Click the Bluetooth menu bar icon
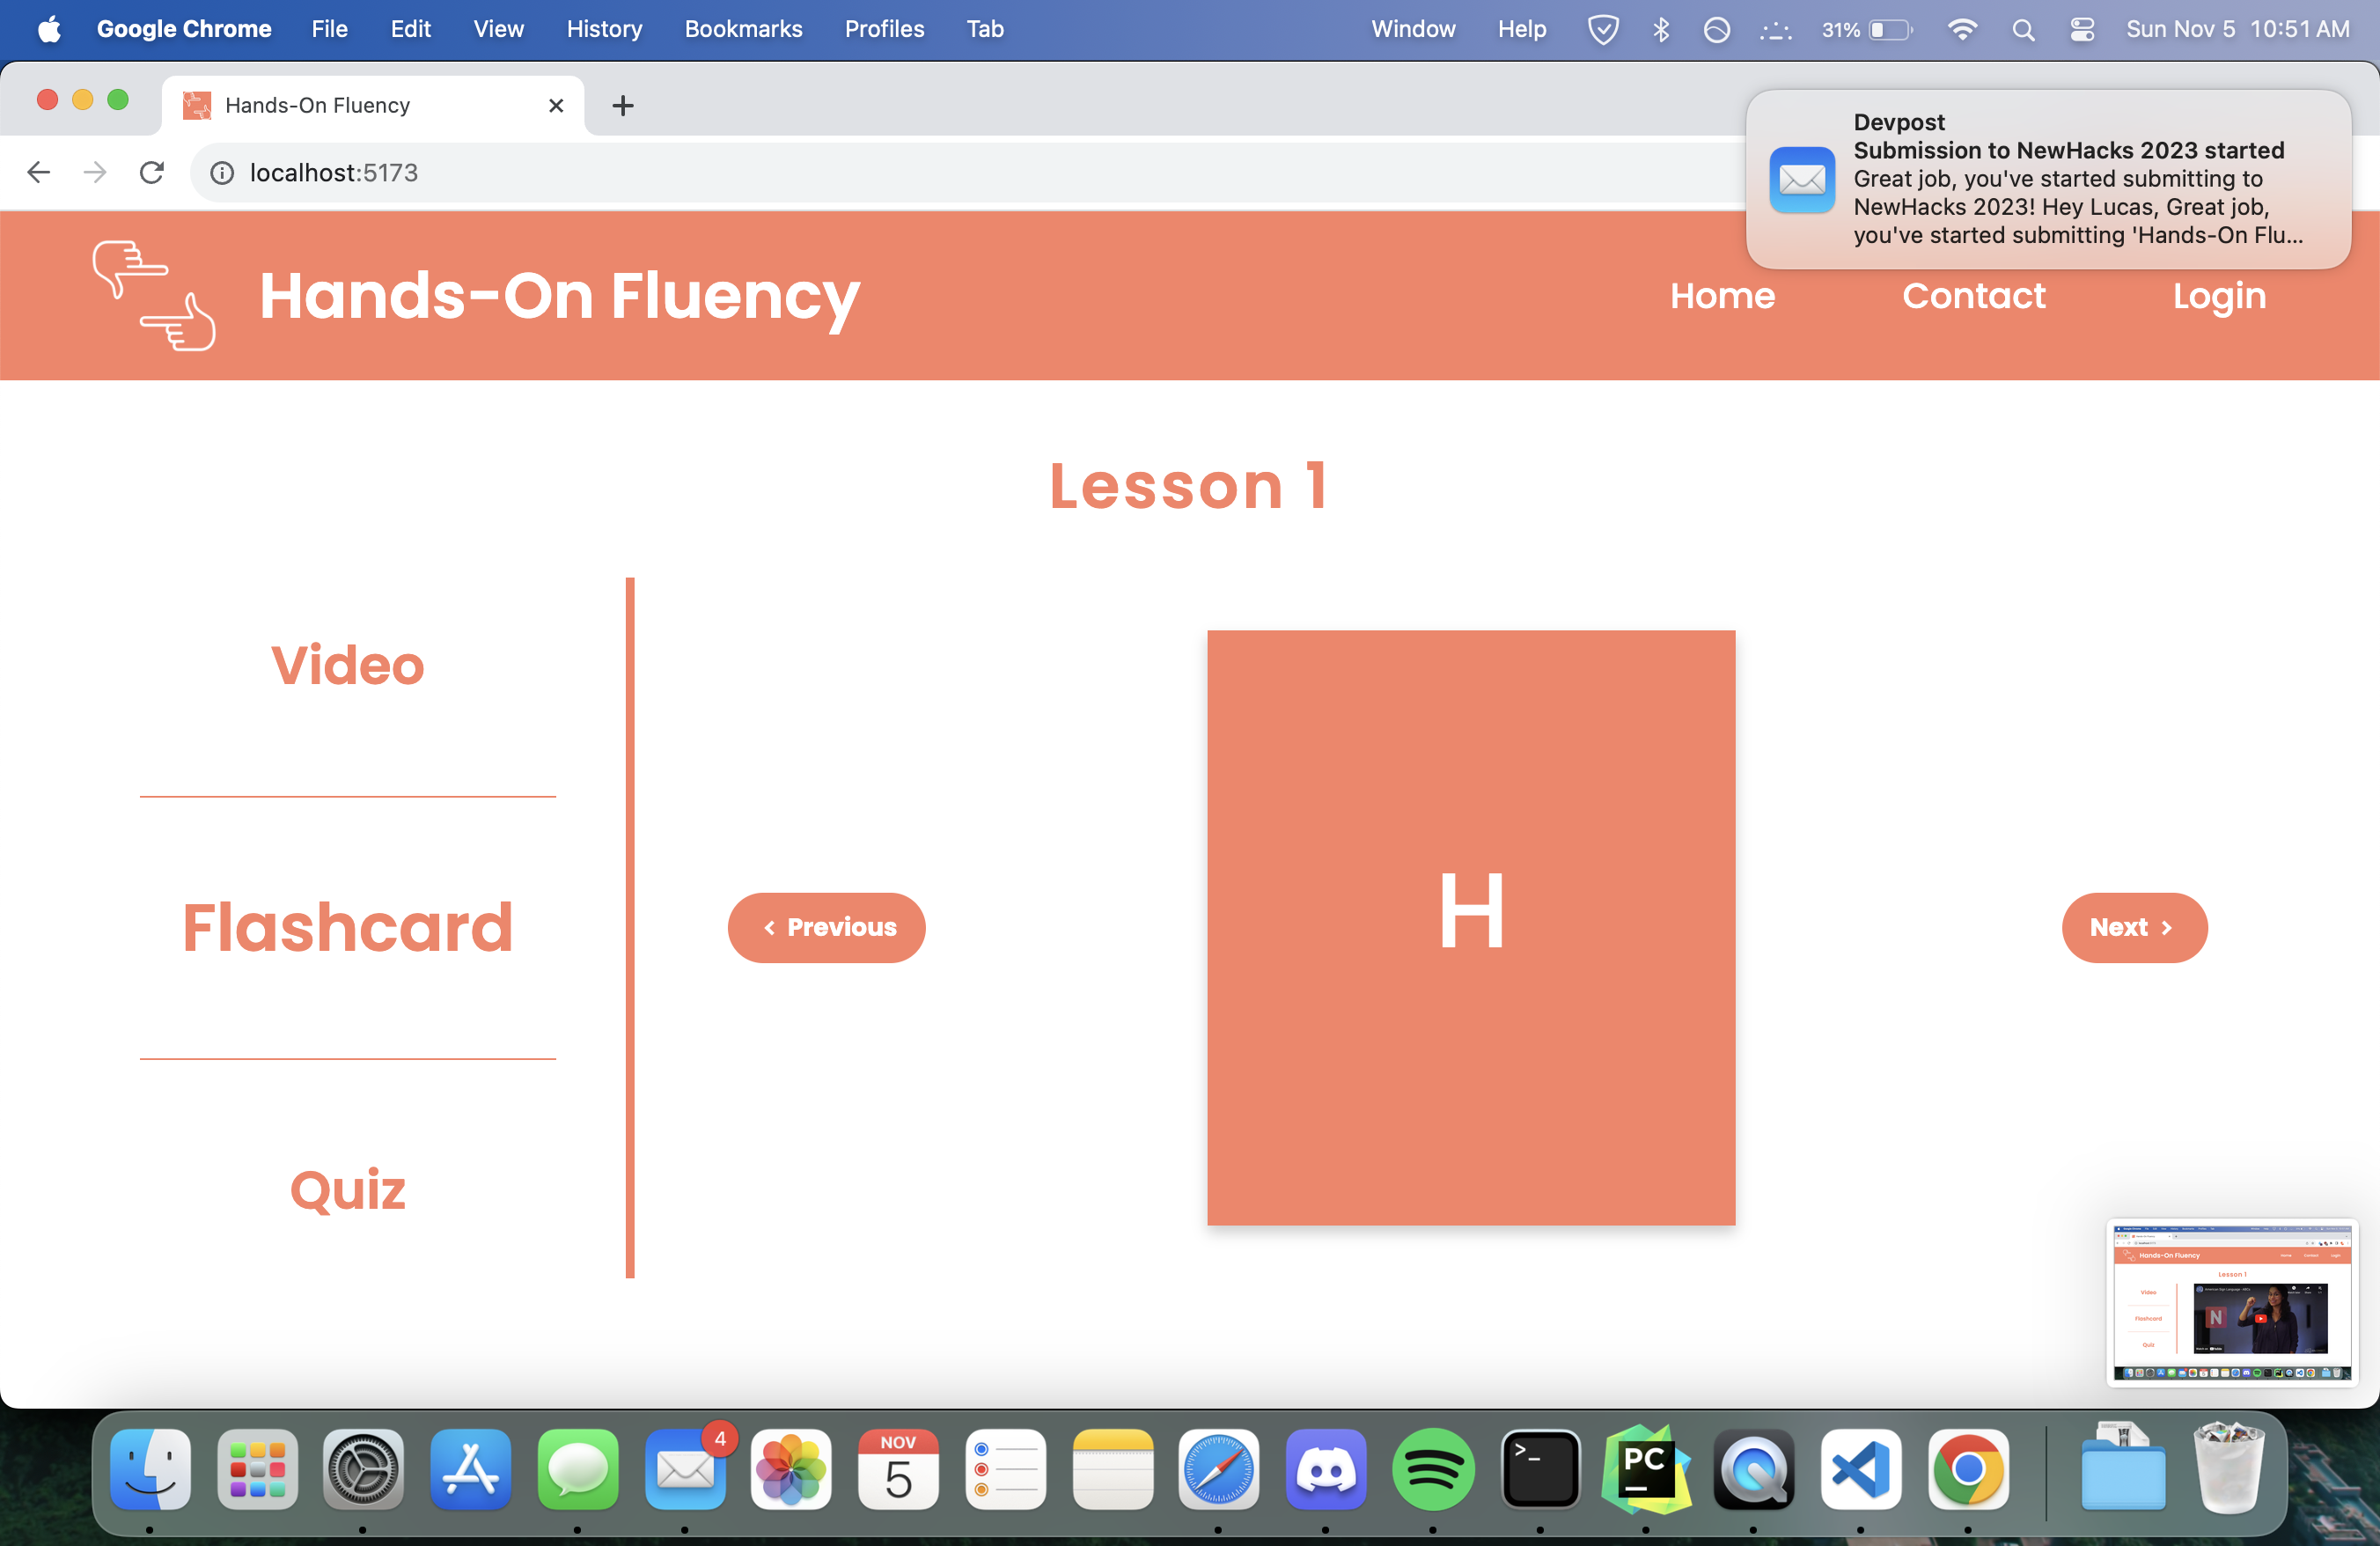This screenshot has height=1546, width=2380. pyautogui.click(x=1661, y=29)
